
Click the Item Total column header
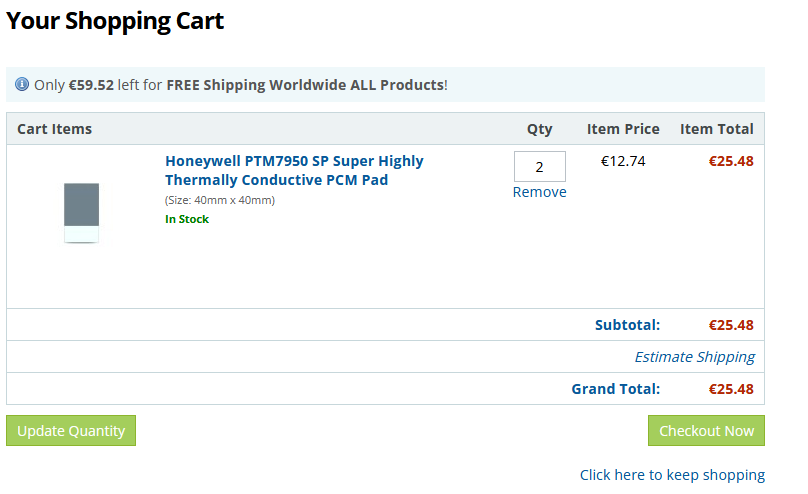716,129
